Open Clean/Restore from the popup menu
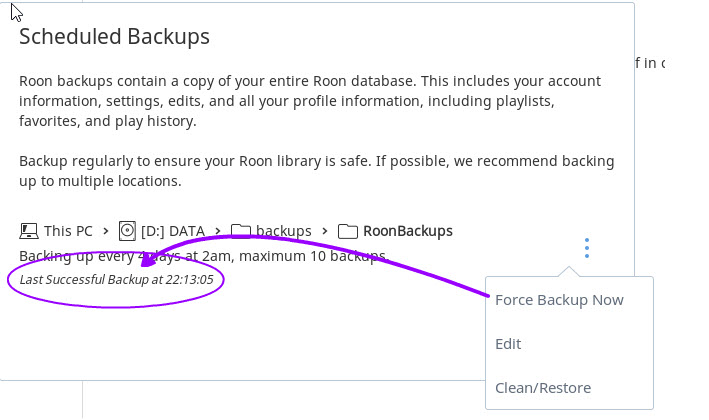The width and height of the screenshot is (709, 420). (543, 388)
